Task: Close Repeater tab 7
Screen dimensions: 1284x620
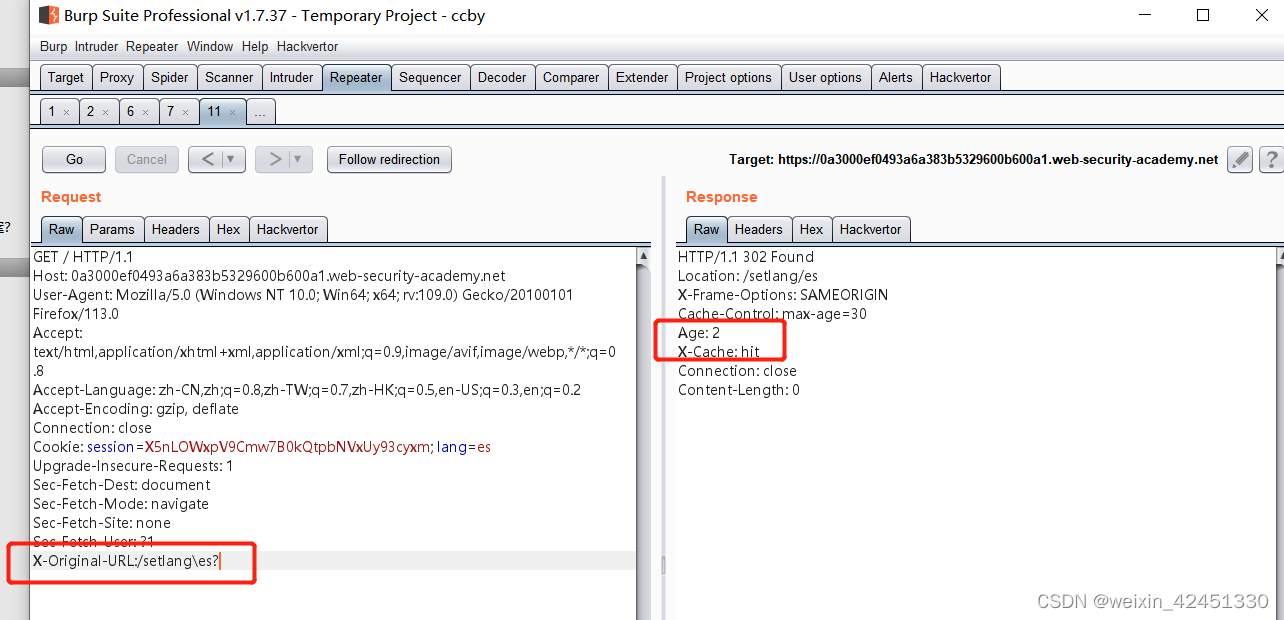Action: tap(185, 112)
